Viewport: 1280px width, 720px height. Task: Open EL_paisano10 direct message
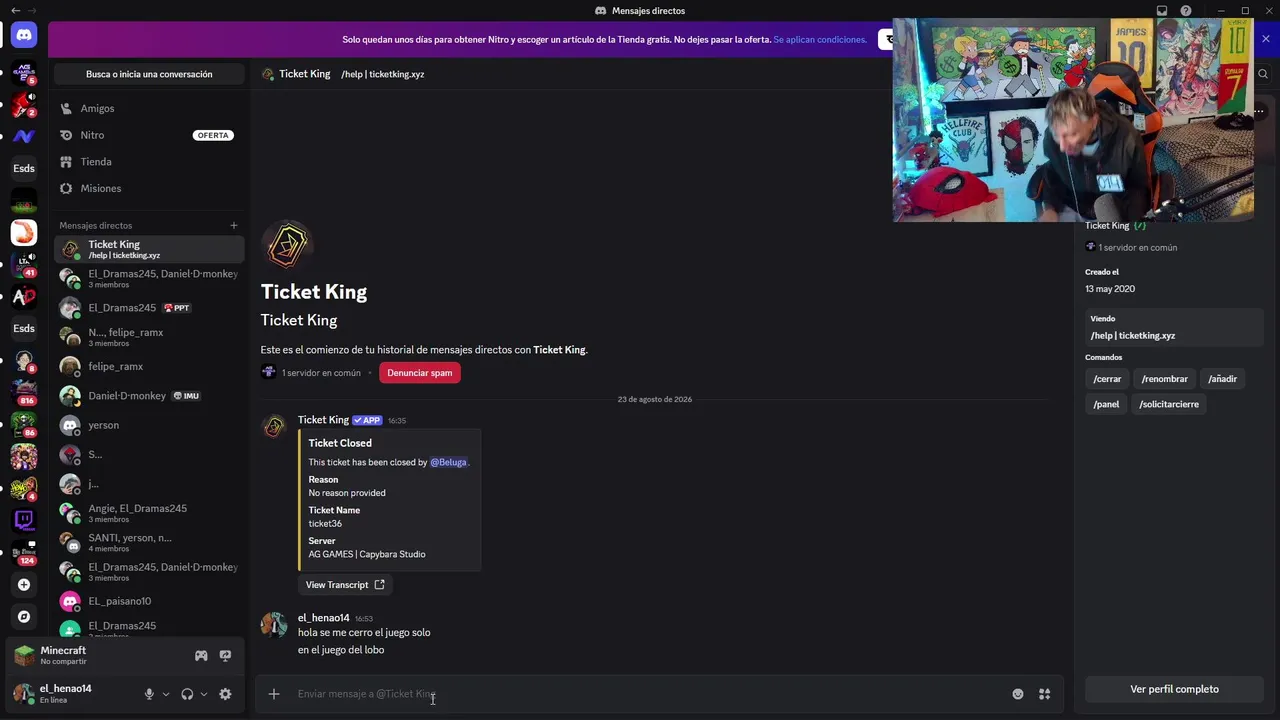149,601
